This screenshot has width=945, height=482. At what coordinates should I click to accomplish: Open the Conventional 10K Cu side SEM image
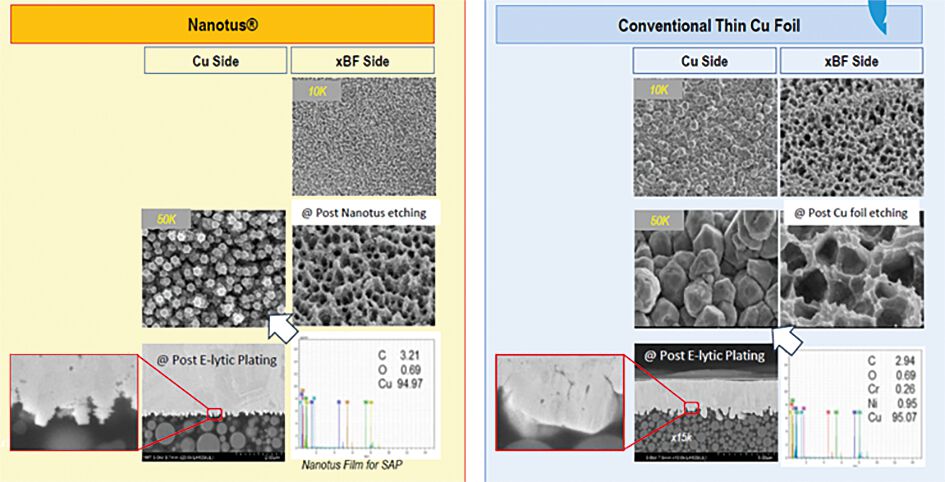pos(703,137)
